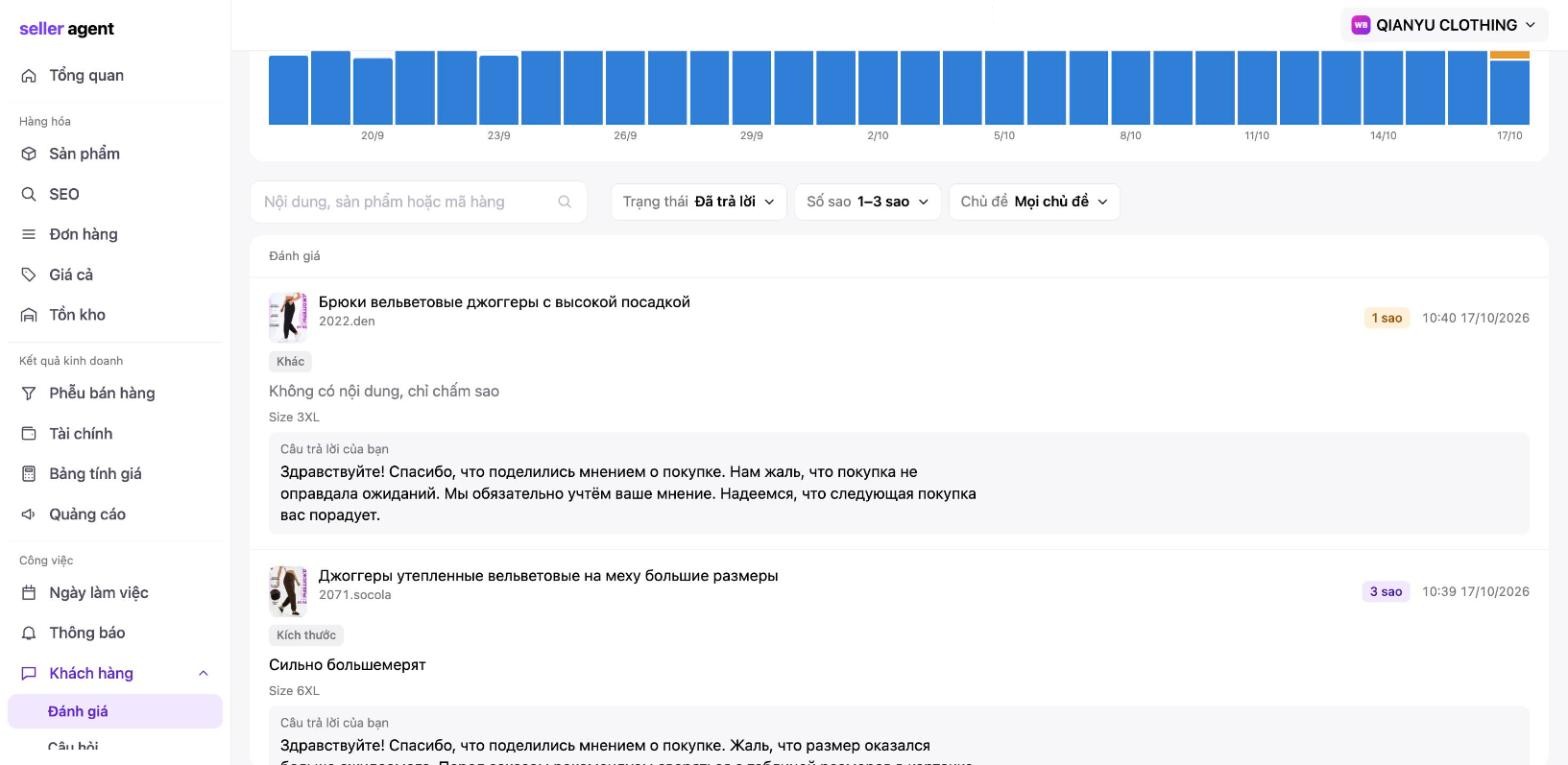
Task: Open product title Джоггеры утепленные вельветовые
Action: (x=548, y=576)
